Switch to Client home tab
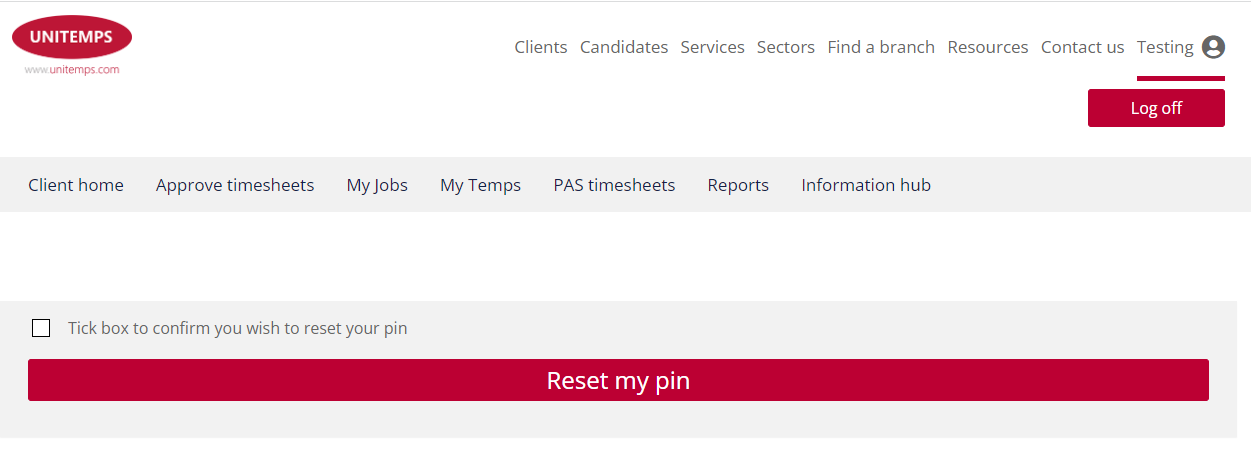The height and width of the screenshot is (460, 1251). pyautogui.click(x=76, y=185)
